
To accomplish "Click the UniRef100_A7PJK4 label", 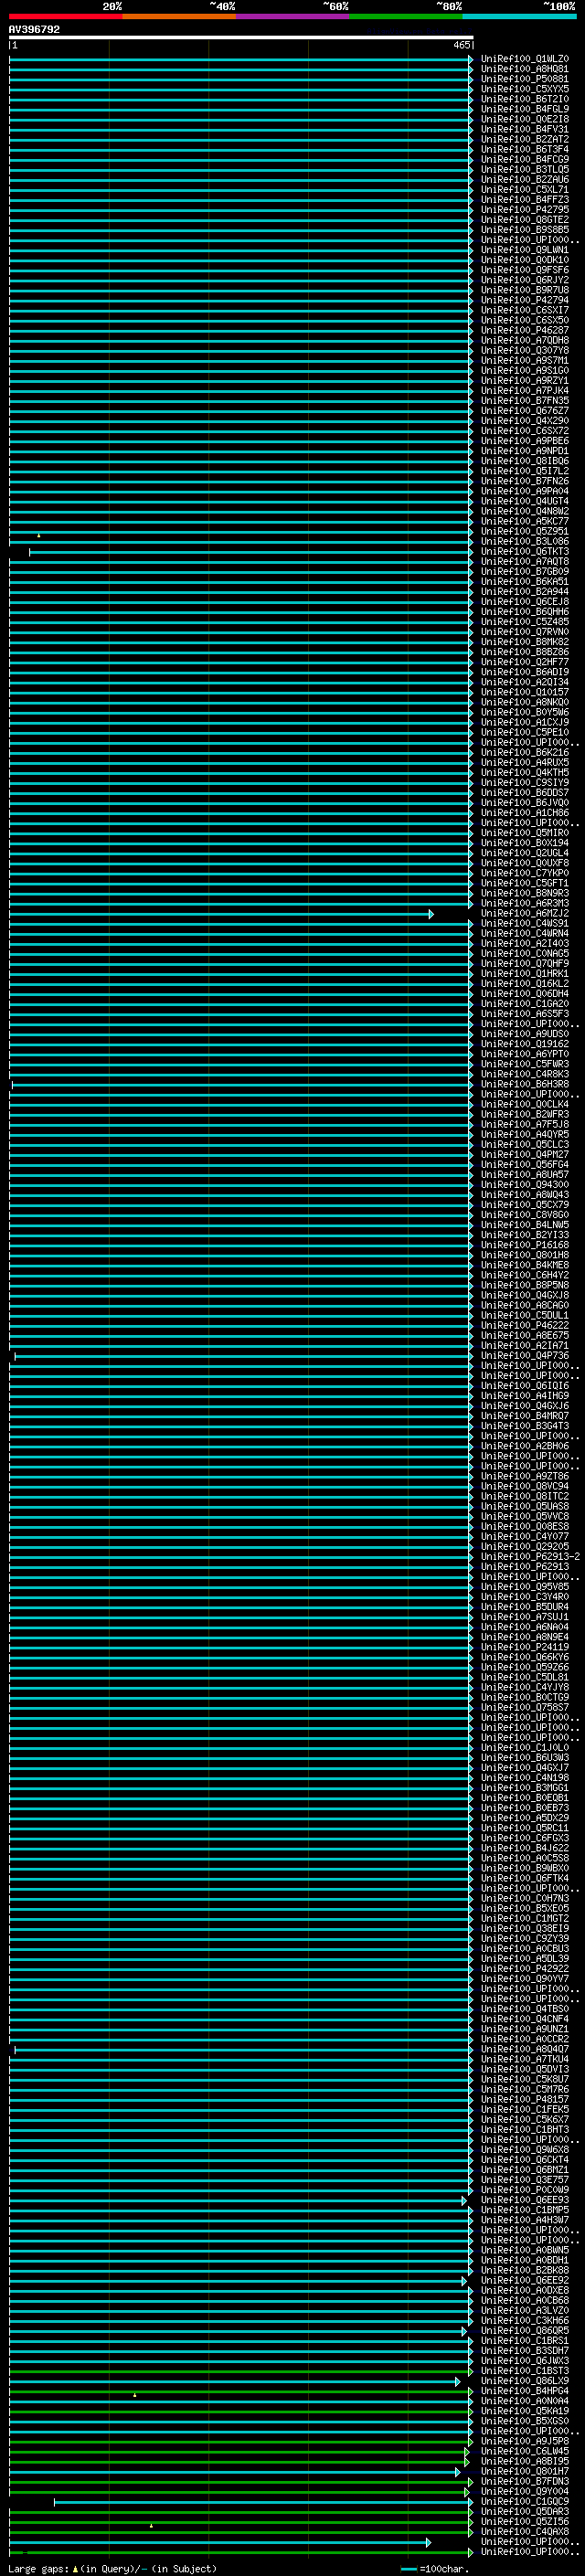I will click(x=524, y=391).
